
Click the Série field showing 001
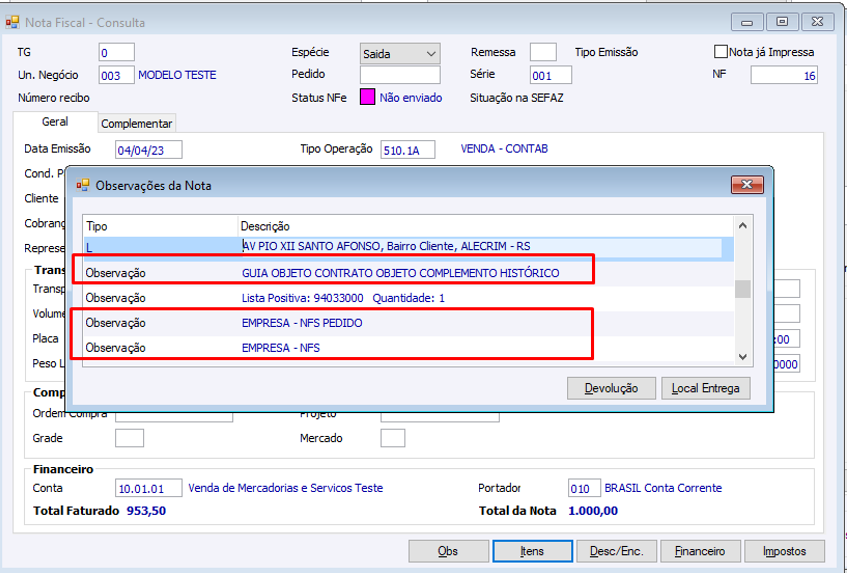point(550,75)
